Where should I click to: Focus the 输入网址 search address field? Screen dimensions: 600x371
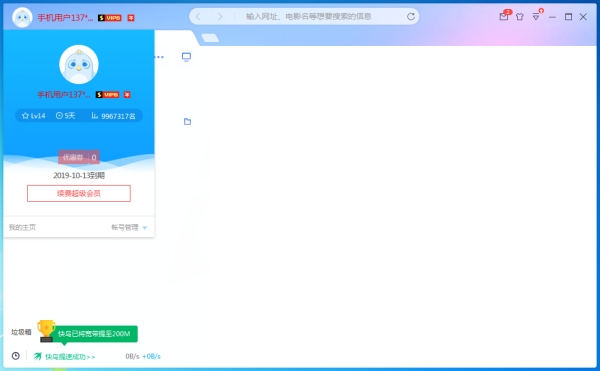308,16
